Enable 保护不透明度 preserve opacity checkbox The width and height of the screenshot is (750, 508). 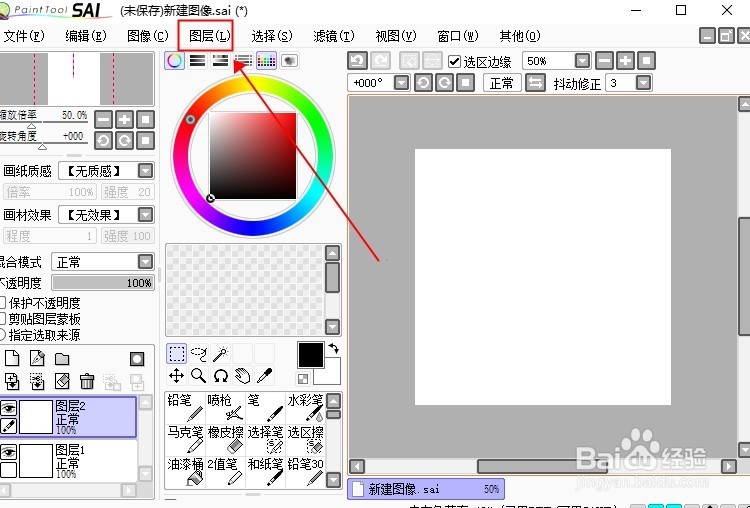pos(2,303)
